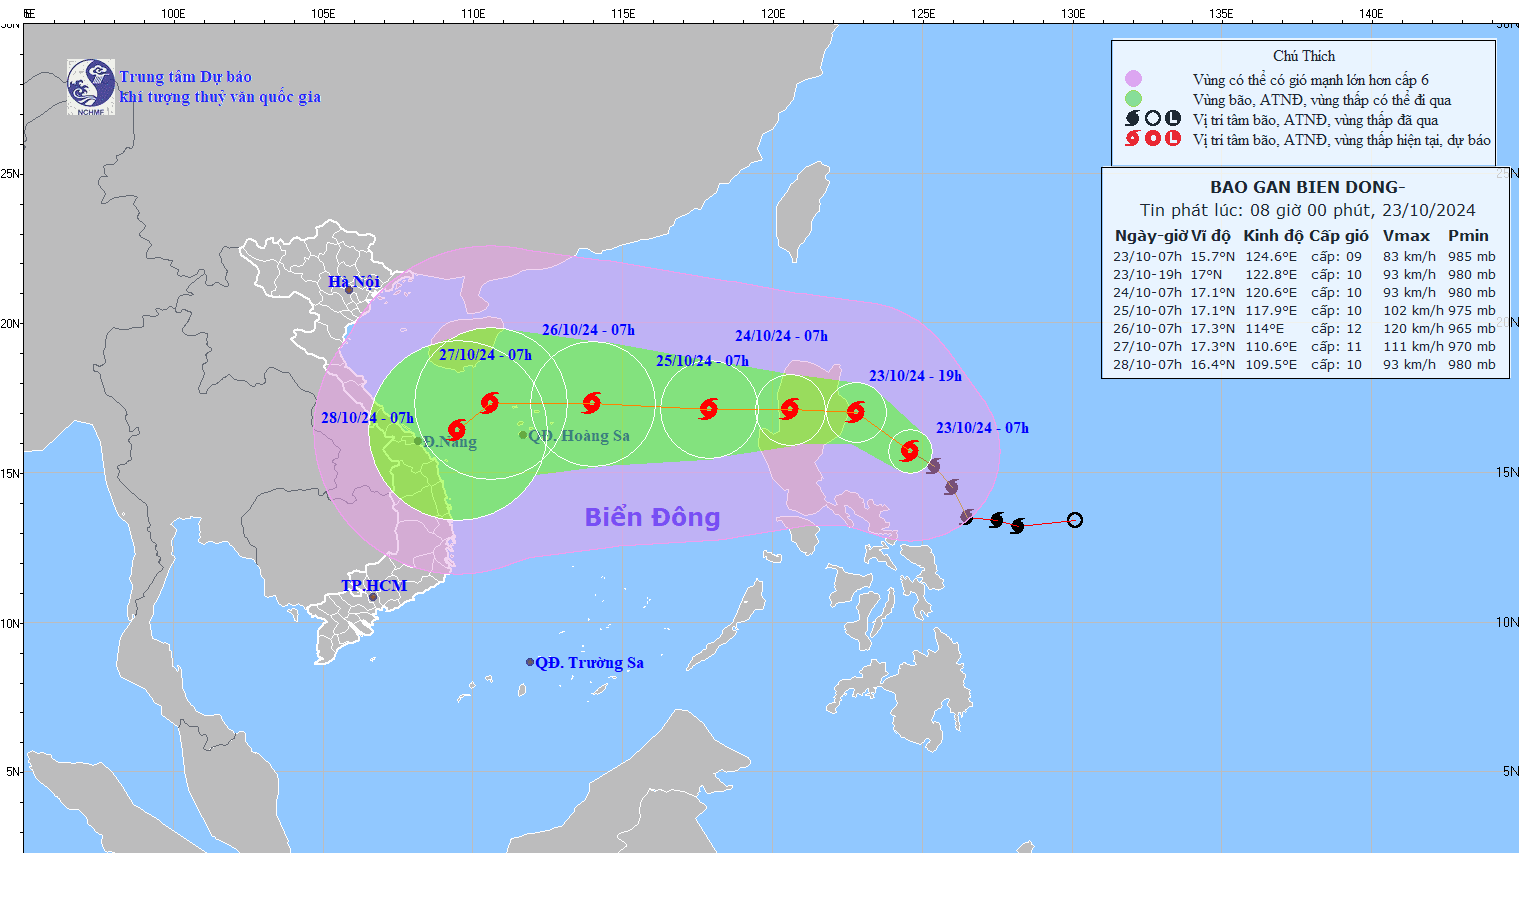Select the storm symbol for 23/10/24 - 07h
The width and height of the screenshot is (1519, 919).
(x=909, y=450)
